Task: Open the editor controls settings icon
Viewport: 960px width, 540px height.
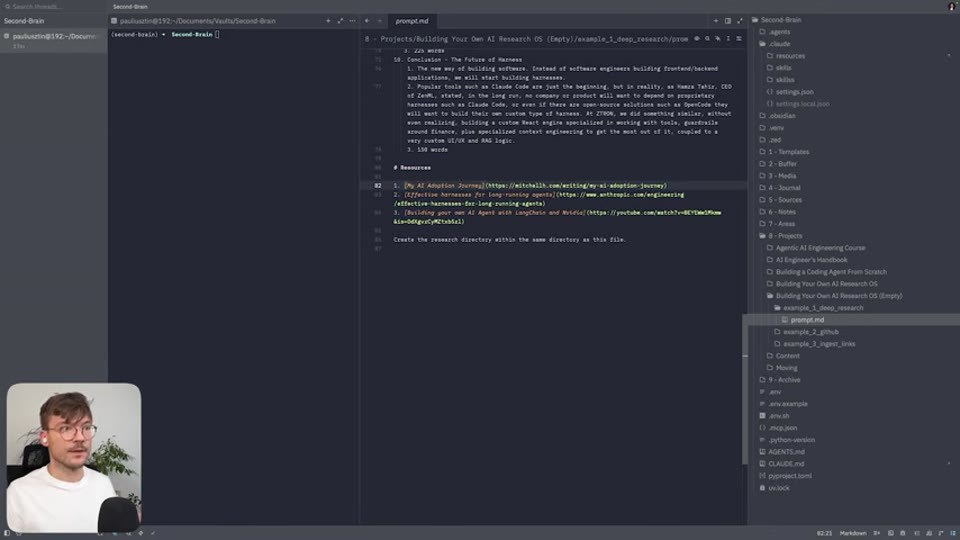Action: click(738, 39)
